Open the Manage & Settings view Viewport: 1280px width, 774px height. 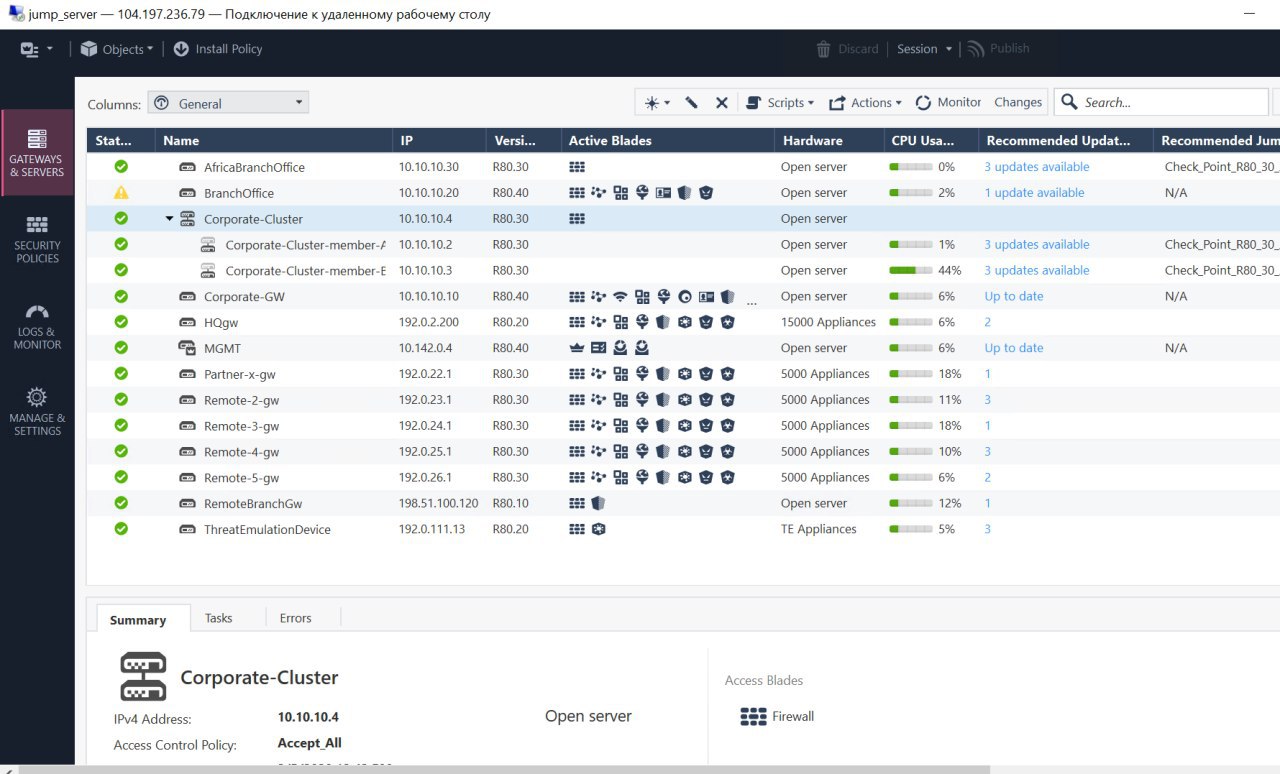tap(37, 412)
